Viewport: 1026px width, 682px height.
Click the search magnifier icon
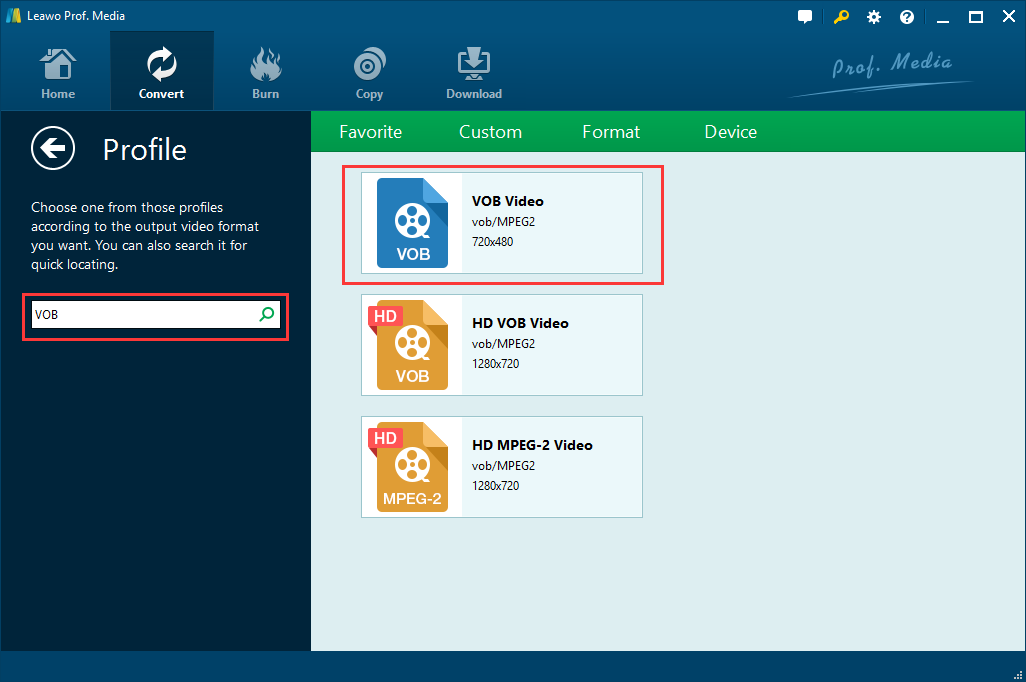pyautogui.click(x=266, y=314)
